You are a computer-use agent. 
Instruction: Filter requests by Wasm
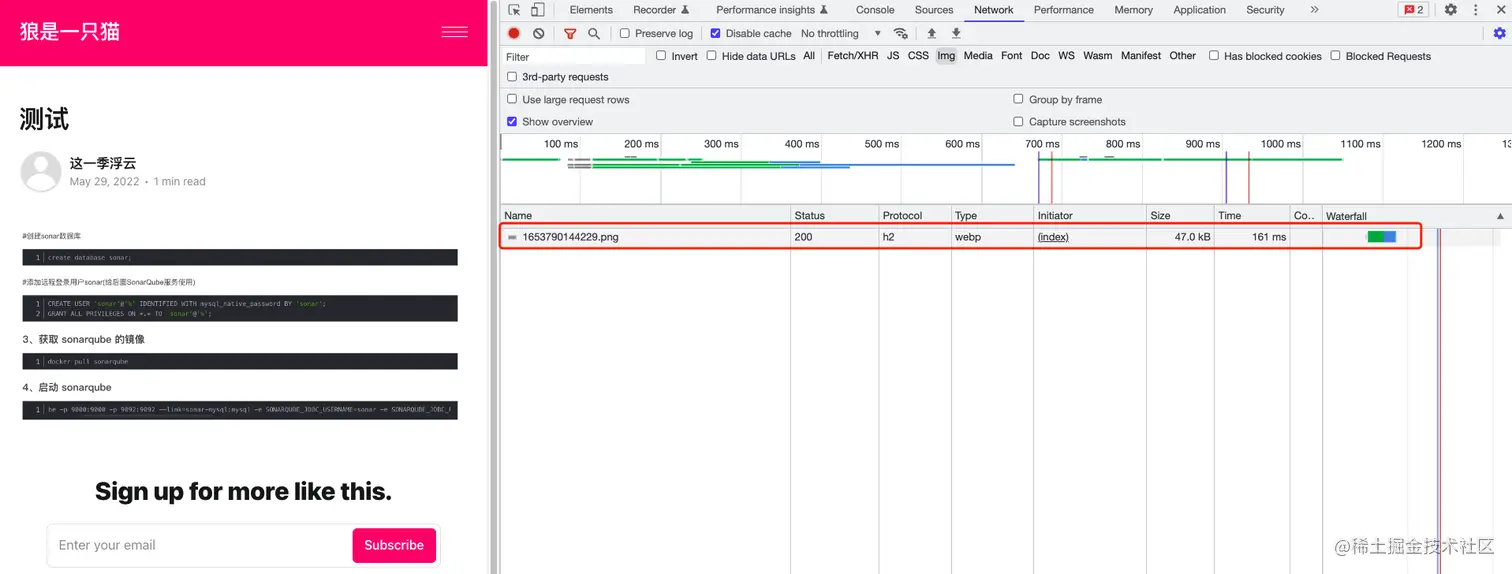[1098, 56]
